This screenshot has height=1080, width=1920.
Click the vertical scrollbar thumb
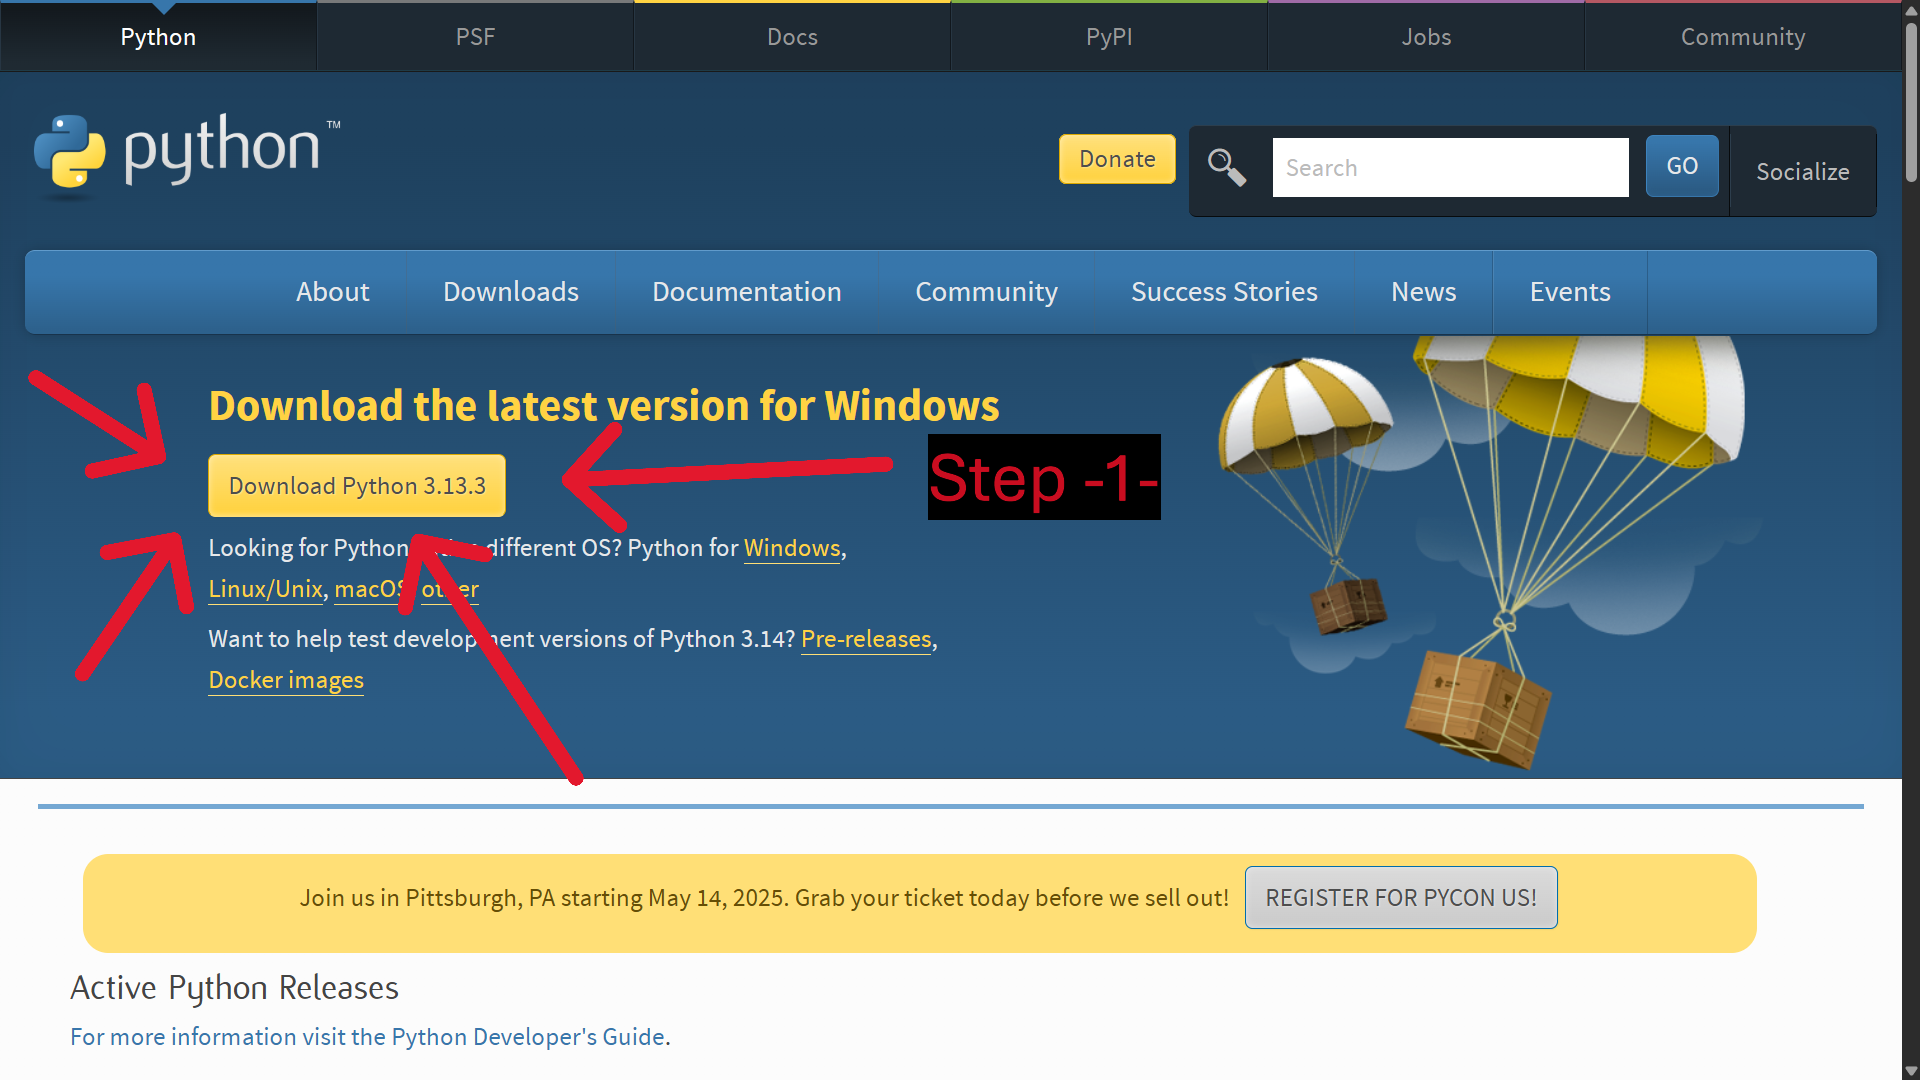pos(1911,102)
